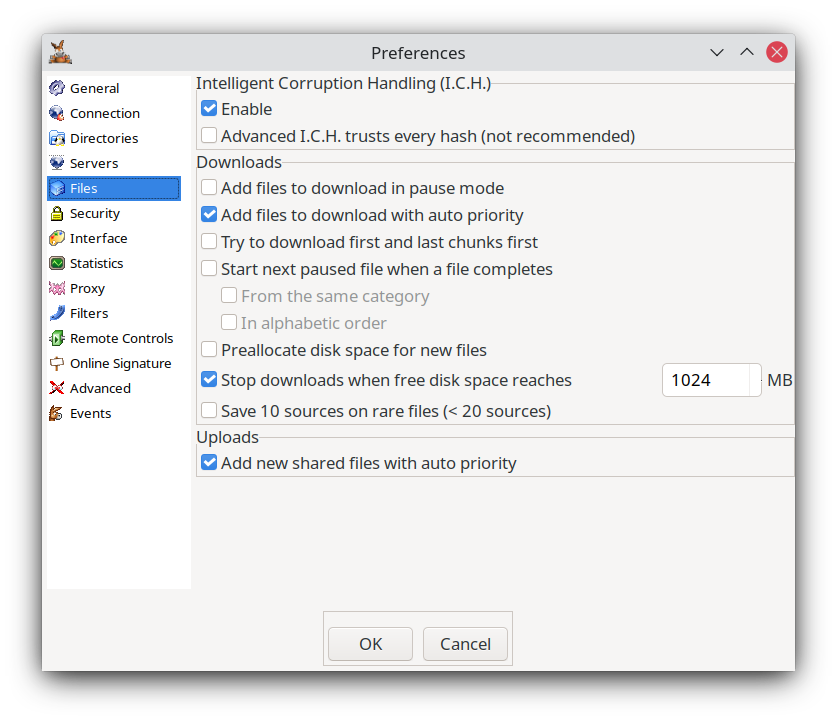Click the Events icon in sidebar
The width and height of the screenshot is (837, 721).
(x=57, y=413)
